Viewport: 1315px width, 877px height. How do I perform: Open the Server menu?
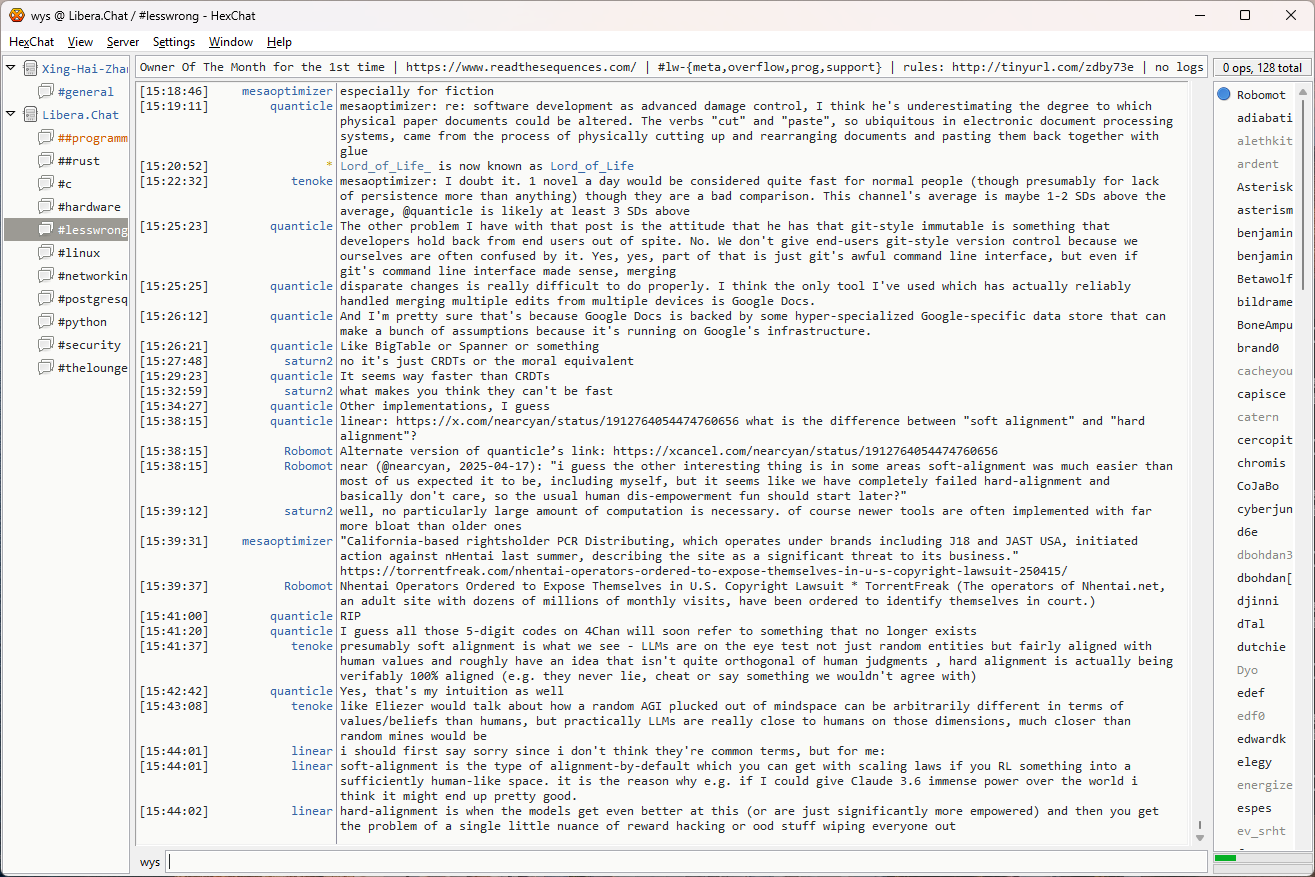point(123,42)
